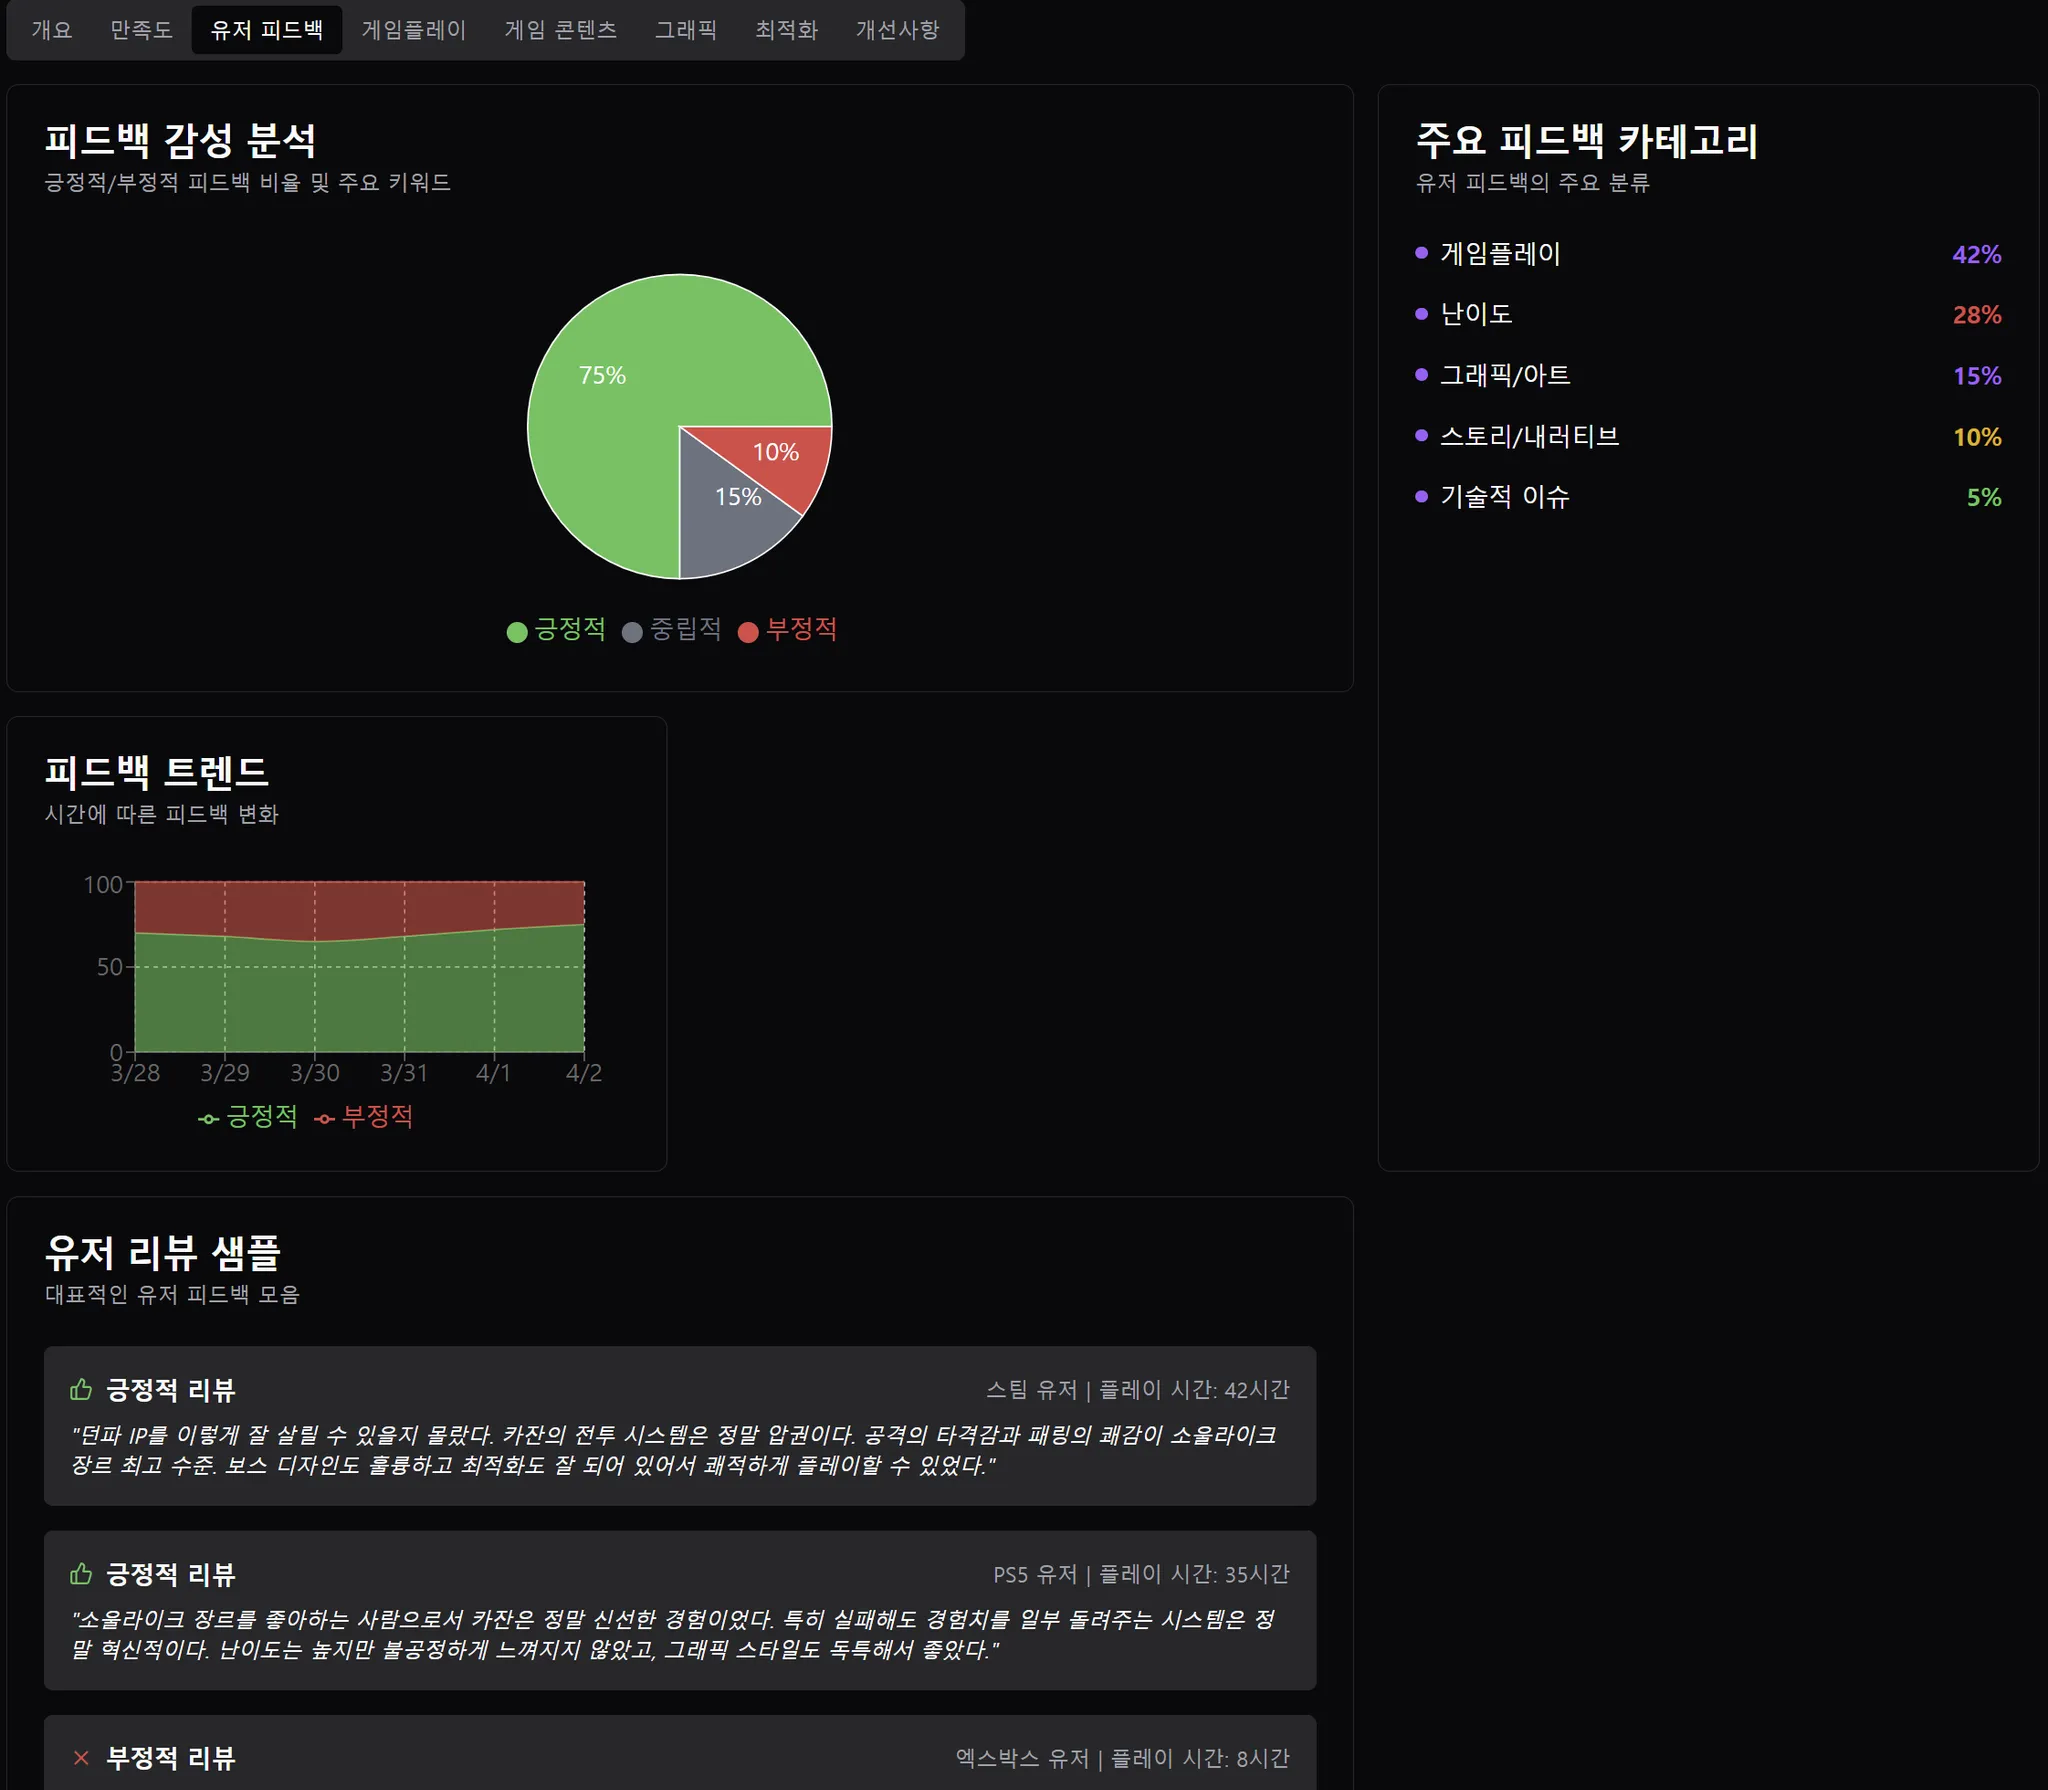The width and height of the screenshot is (2048, 1790).
Task: Click the thumbs-up icon on the Steam review
Action: [80, 1389]
